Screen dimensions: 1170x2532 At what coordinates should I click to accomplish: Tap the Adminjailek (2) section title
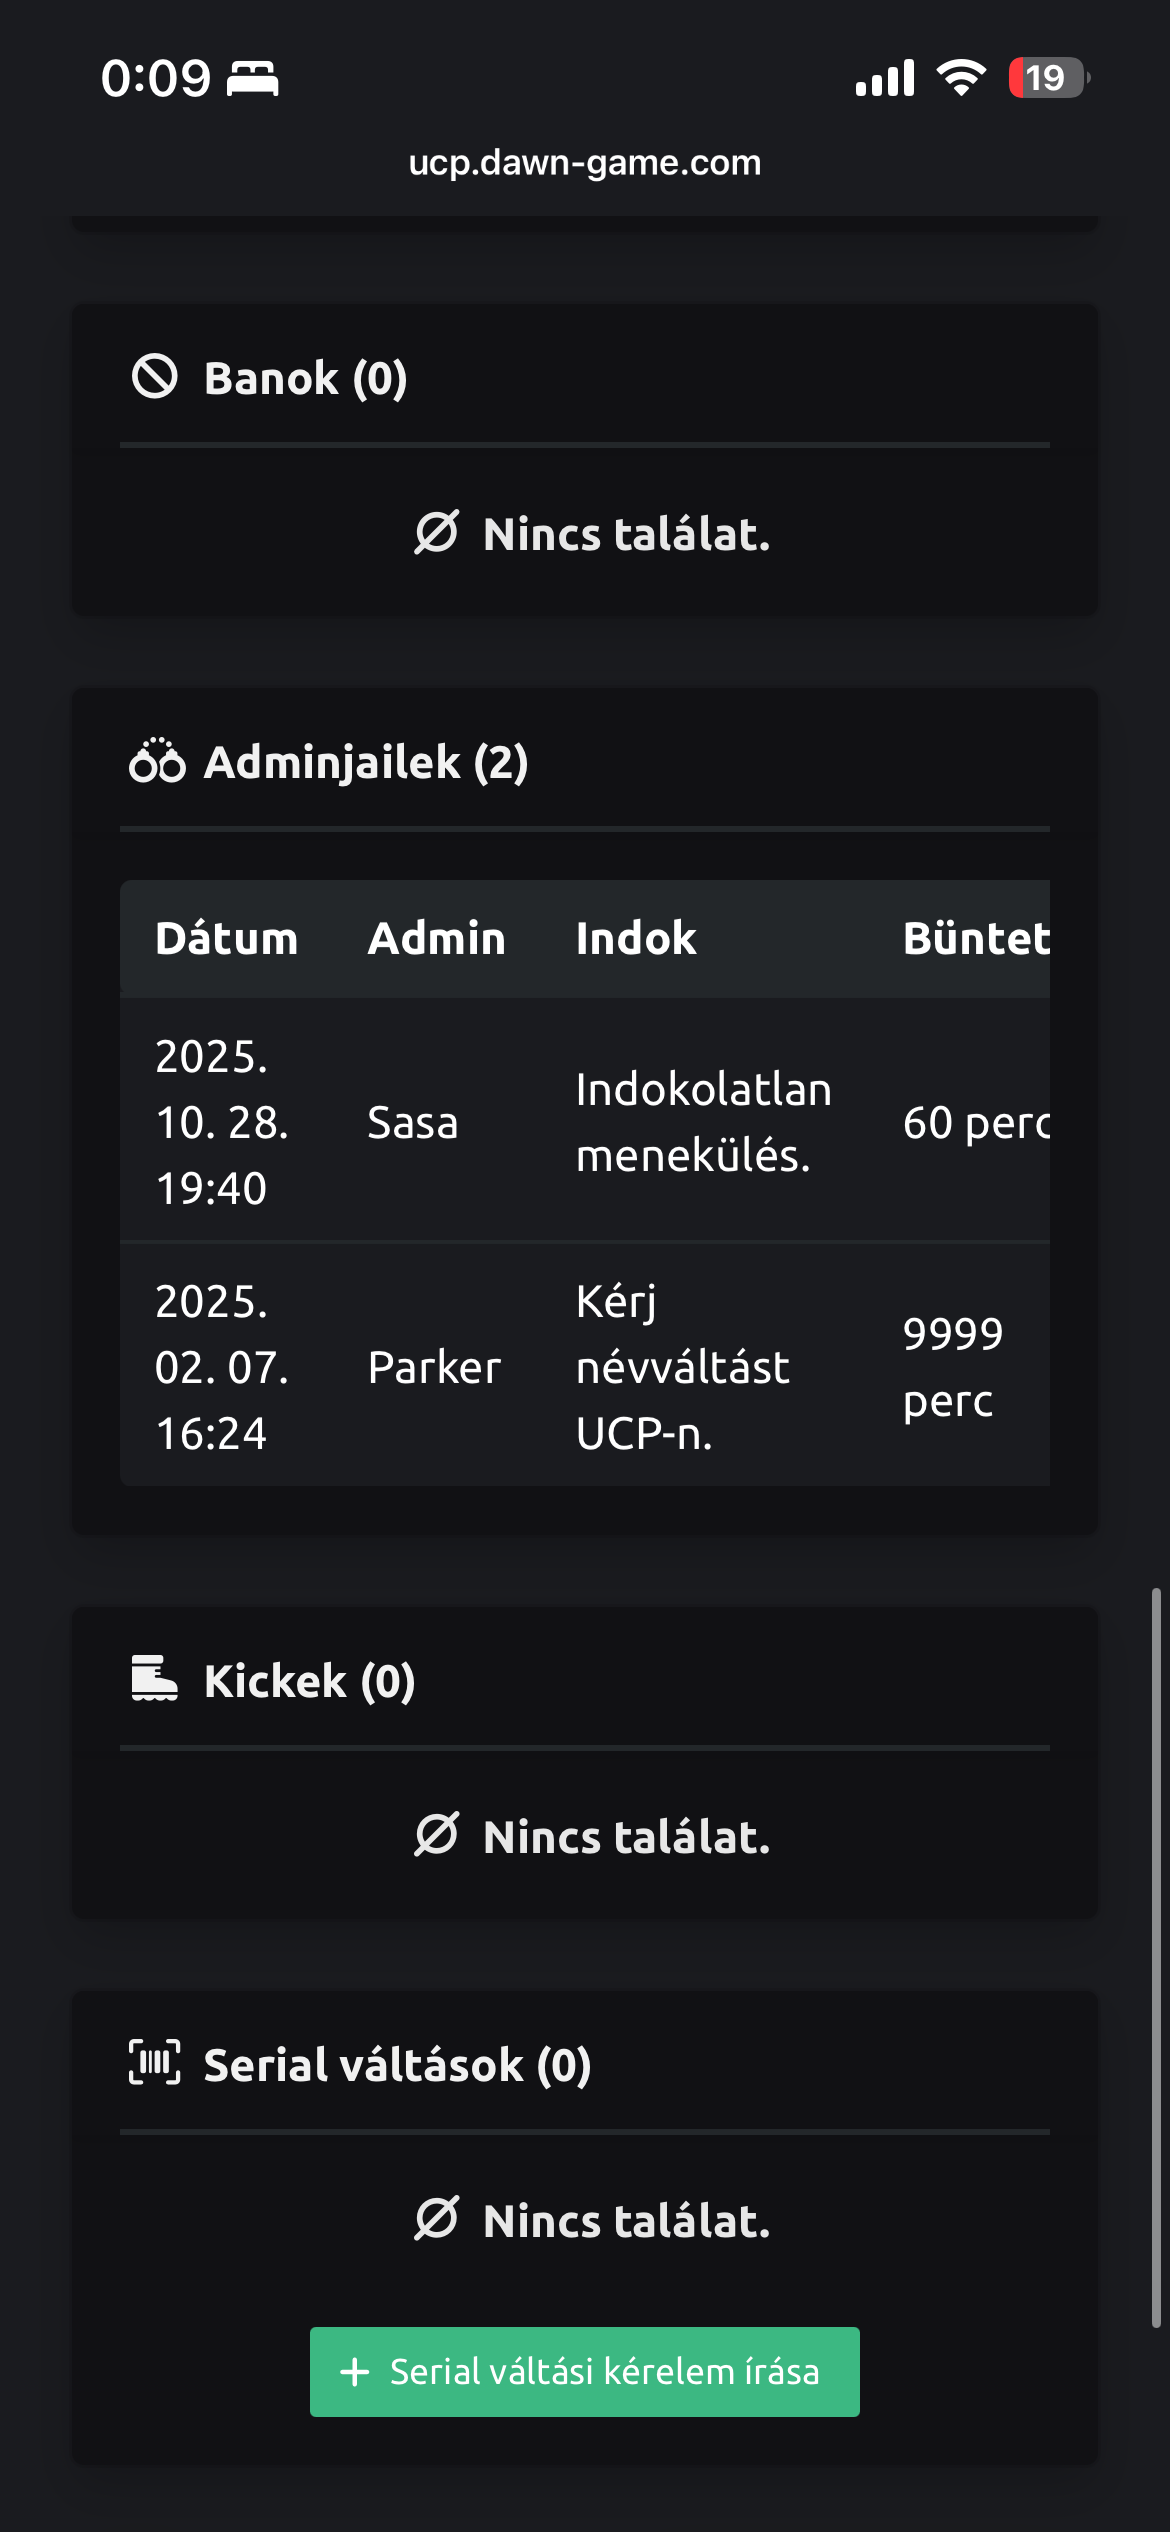pyautogui.click(x=366, y=762)
